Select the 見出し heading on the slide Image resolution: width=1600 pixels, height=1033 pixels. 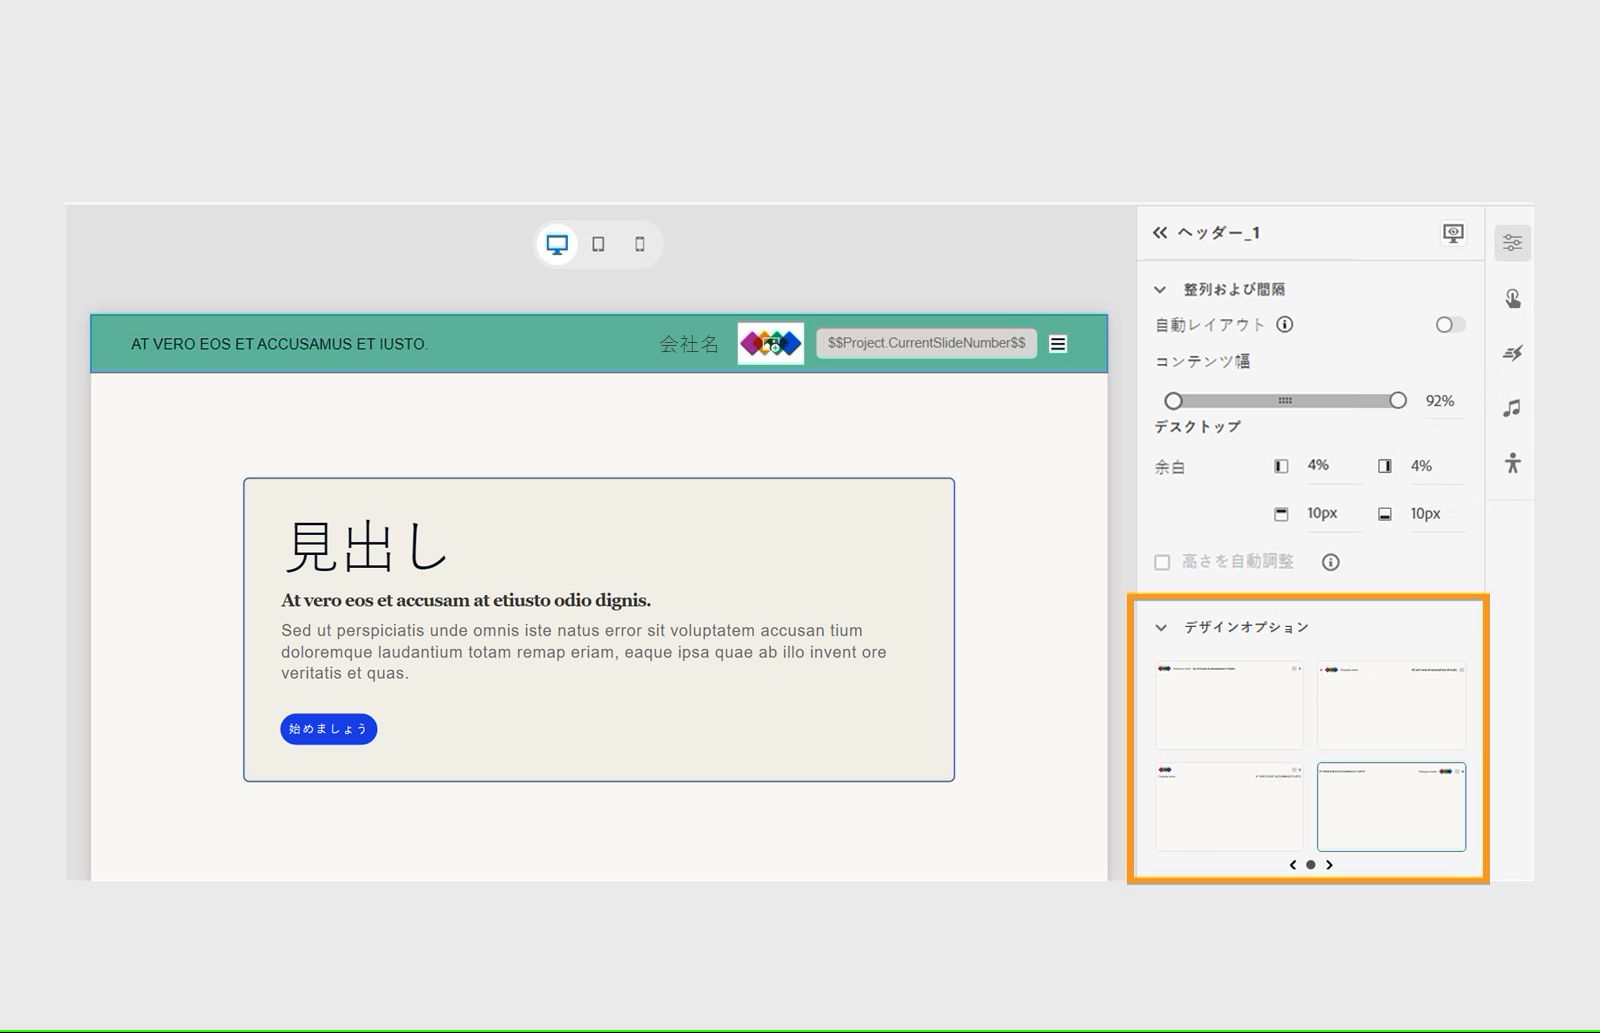(x=365, y=547)
